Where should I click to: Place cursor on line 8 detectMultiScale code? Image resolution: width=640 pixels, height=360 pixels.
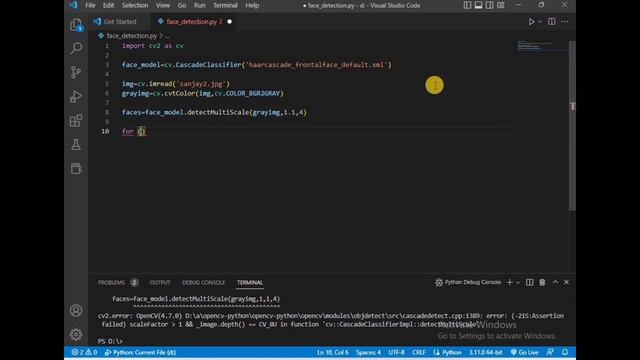coord(214,112)
